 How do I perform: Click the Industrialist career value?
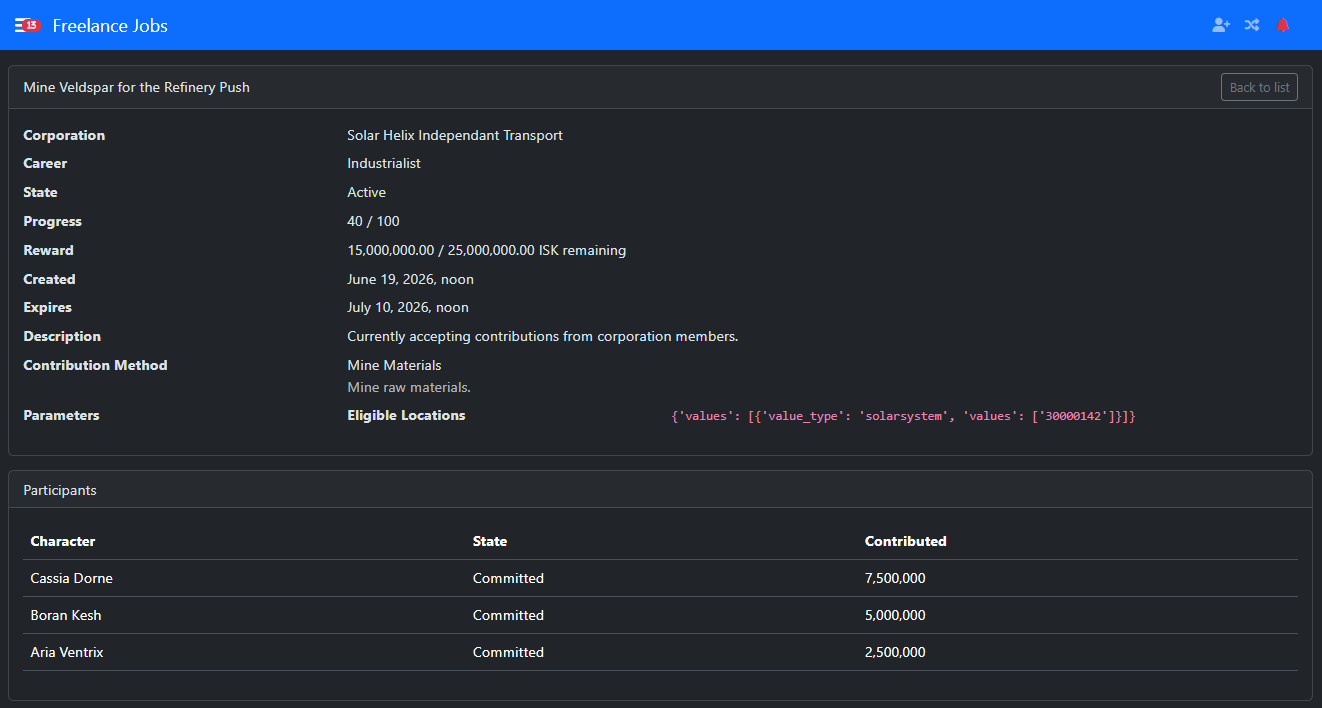[x=384, y=163]
